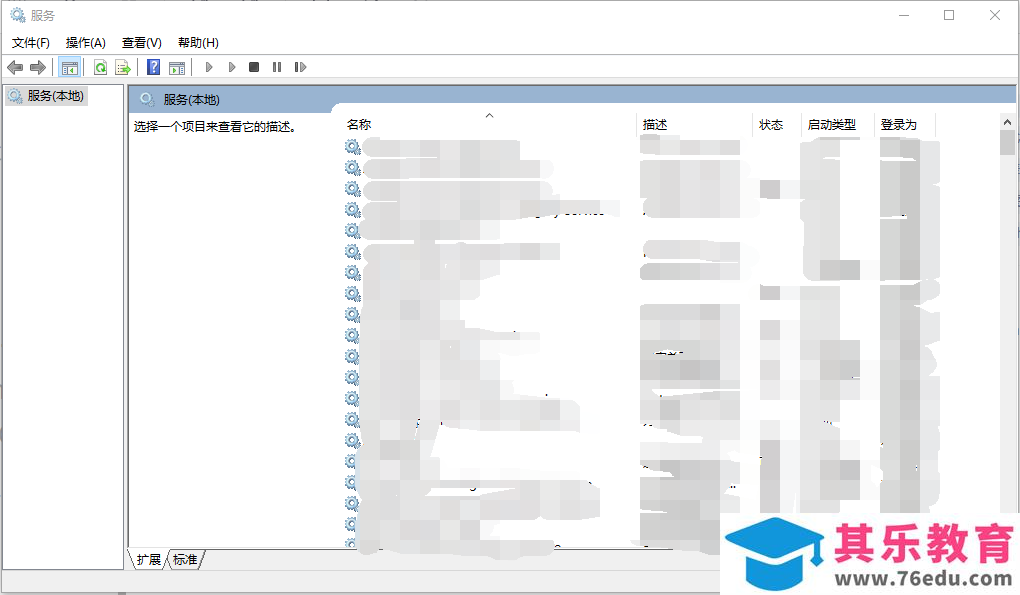This screenshot has width=1020, height=595.
Task: Click the vertical scrollbar thumb of the list
Action: (1007, 142)
